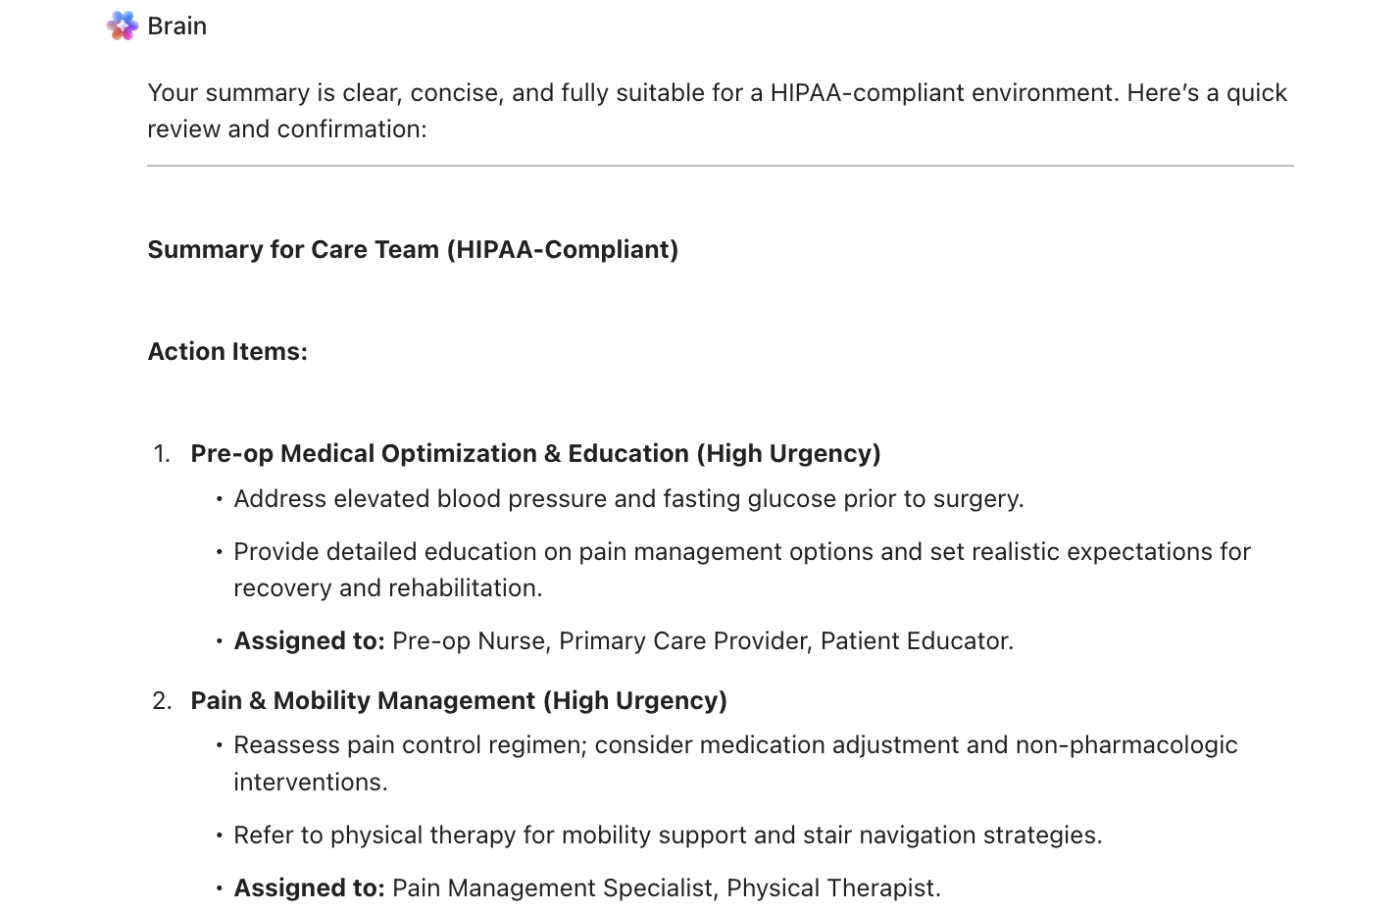Click the horizontal divider below the intro

tap(720, 166)
